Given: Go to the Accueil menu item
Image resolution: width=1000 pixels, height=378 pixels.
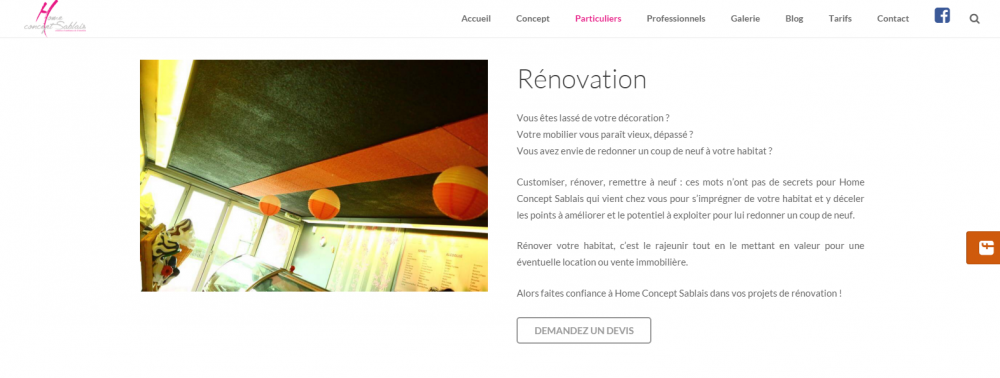Looking at the screenshot, I should coord(476,18).
